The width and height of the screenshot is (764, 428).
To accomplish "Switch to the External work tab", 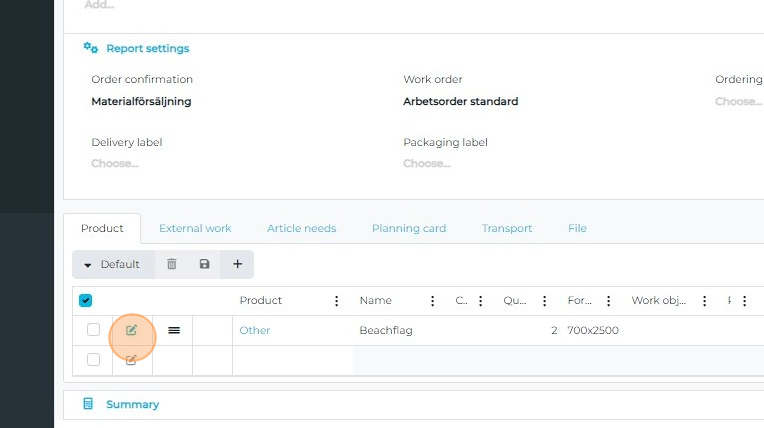I will (195, 228).
